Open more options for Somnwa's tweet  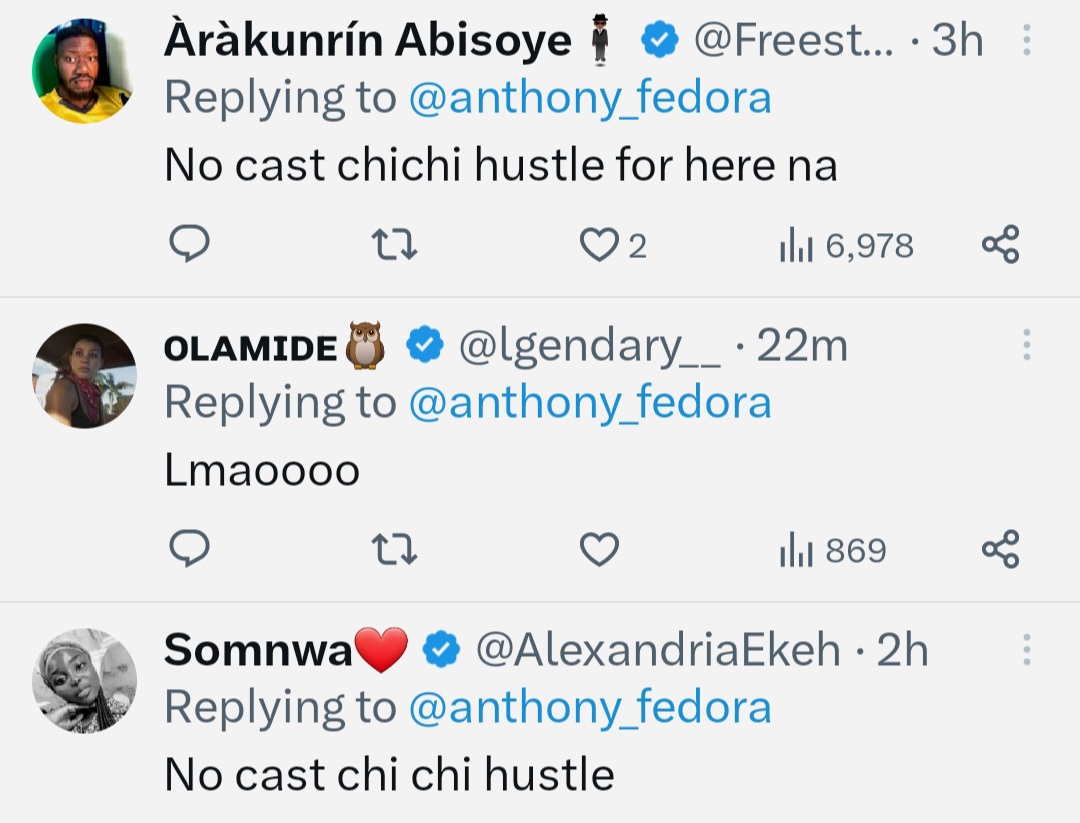1026,651
